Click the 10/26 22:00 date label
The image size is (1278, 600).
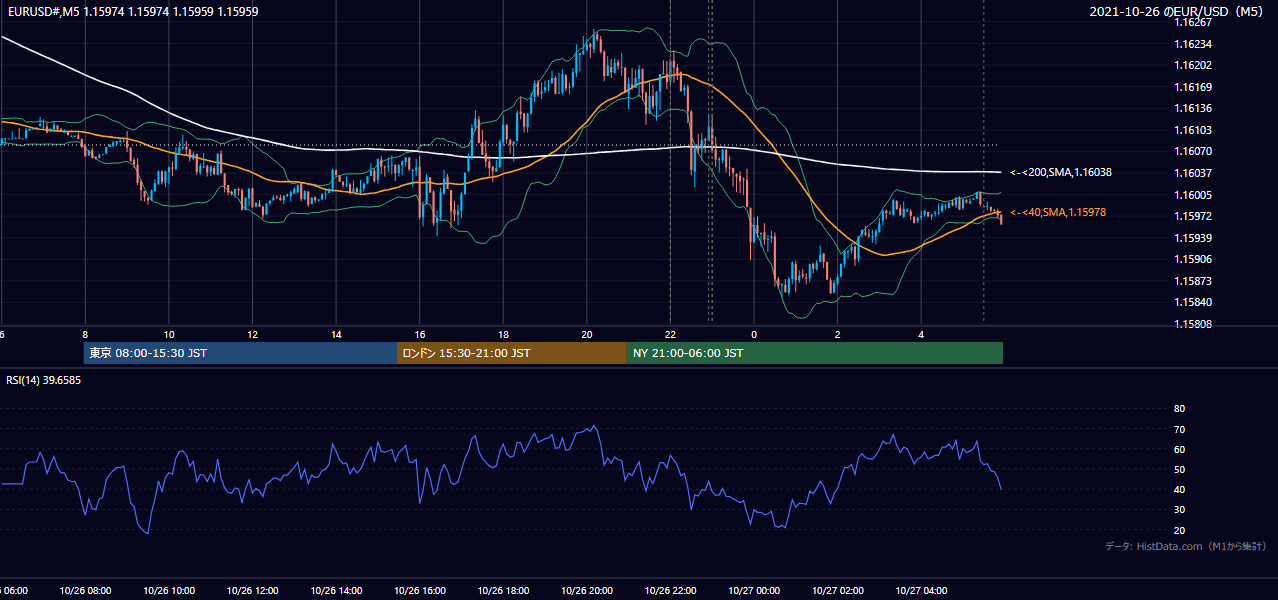[671, 591]
